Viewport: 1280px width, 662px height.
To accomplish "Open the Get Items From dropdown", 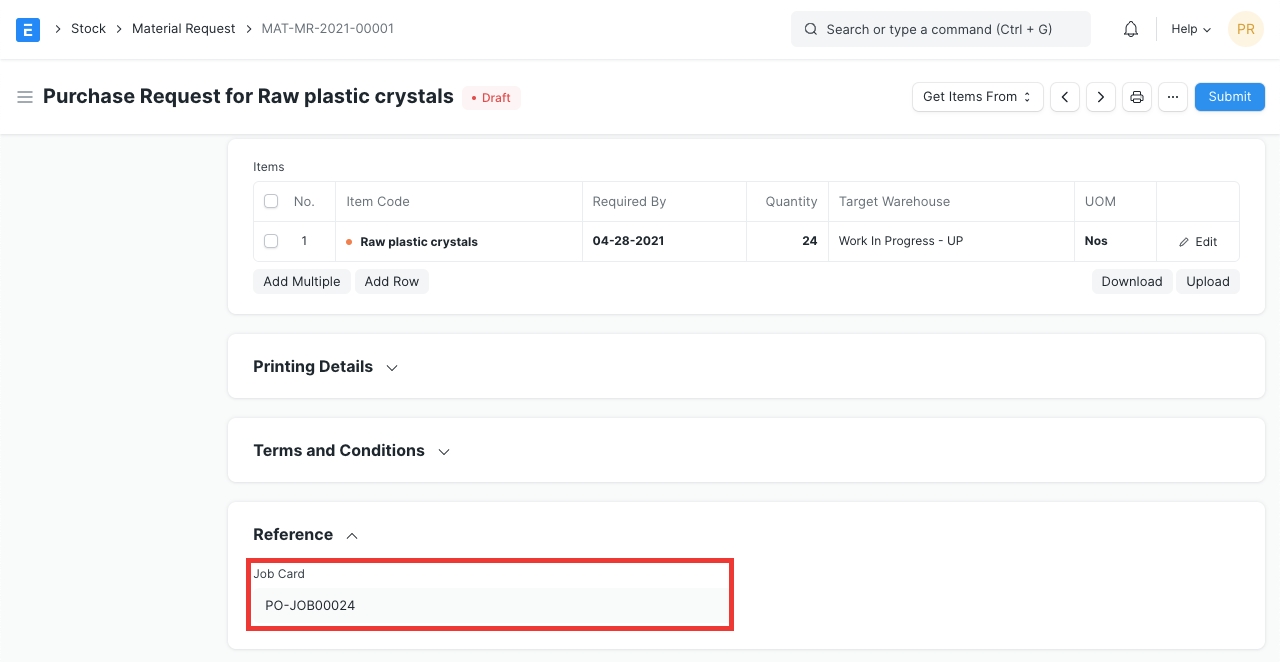I will [x=977, y=97].
